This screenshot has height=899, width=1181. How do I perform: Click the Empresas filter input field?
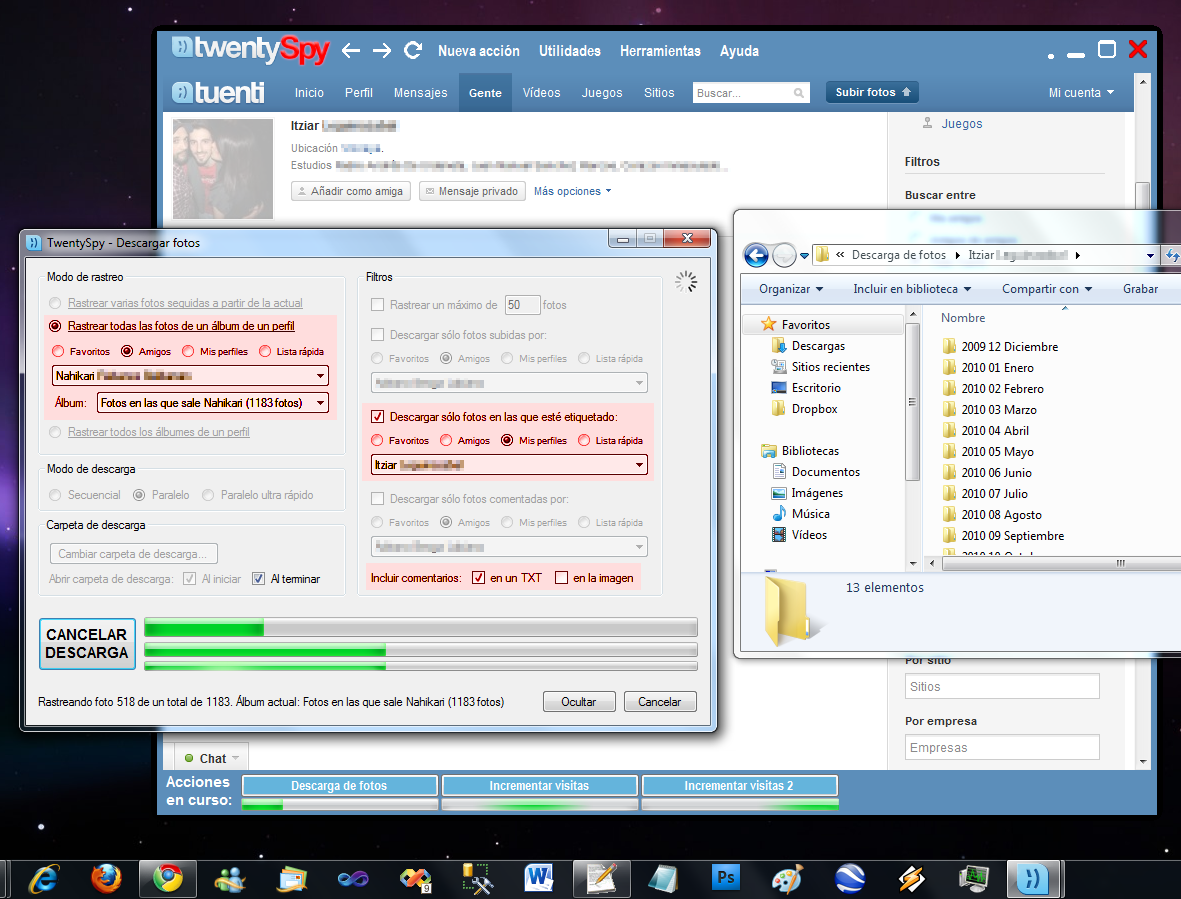(x=1002, y=748)
